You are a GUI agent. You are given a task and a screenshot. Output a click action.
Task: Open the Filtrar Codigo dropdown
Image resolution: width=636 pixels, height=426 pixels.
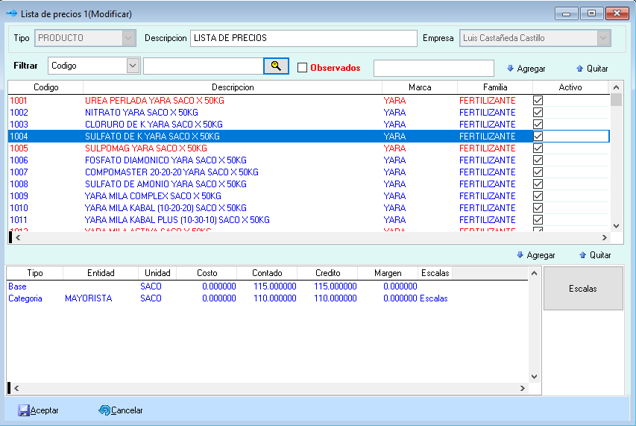(x=133, y=66)
